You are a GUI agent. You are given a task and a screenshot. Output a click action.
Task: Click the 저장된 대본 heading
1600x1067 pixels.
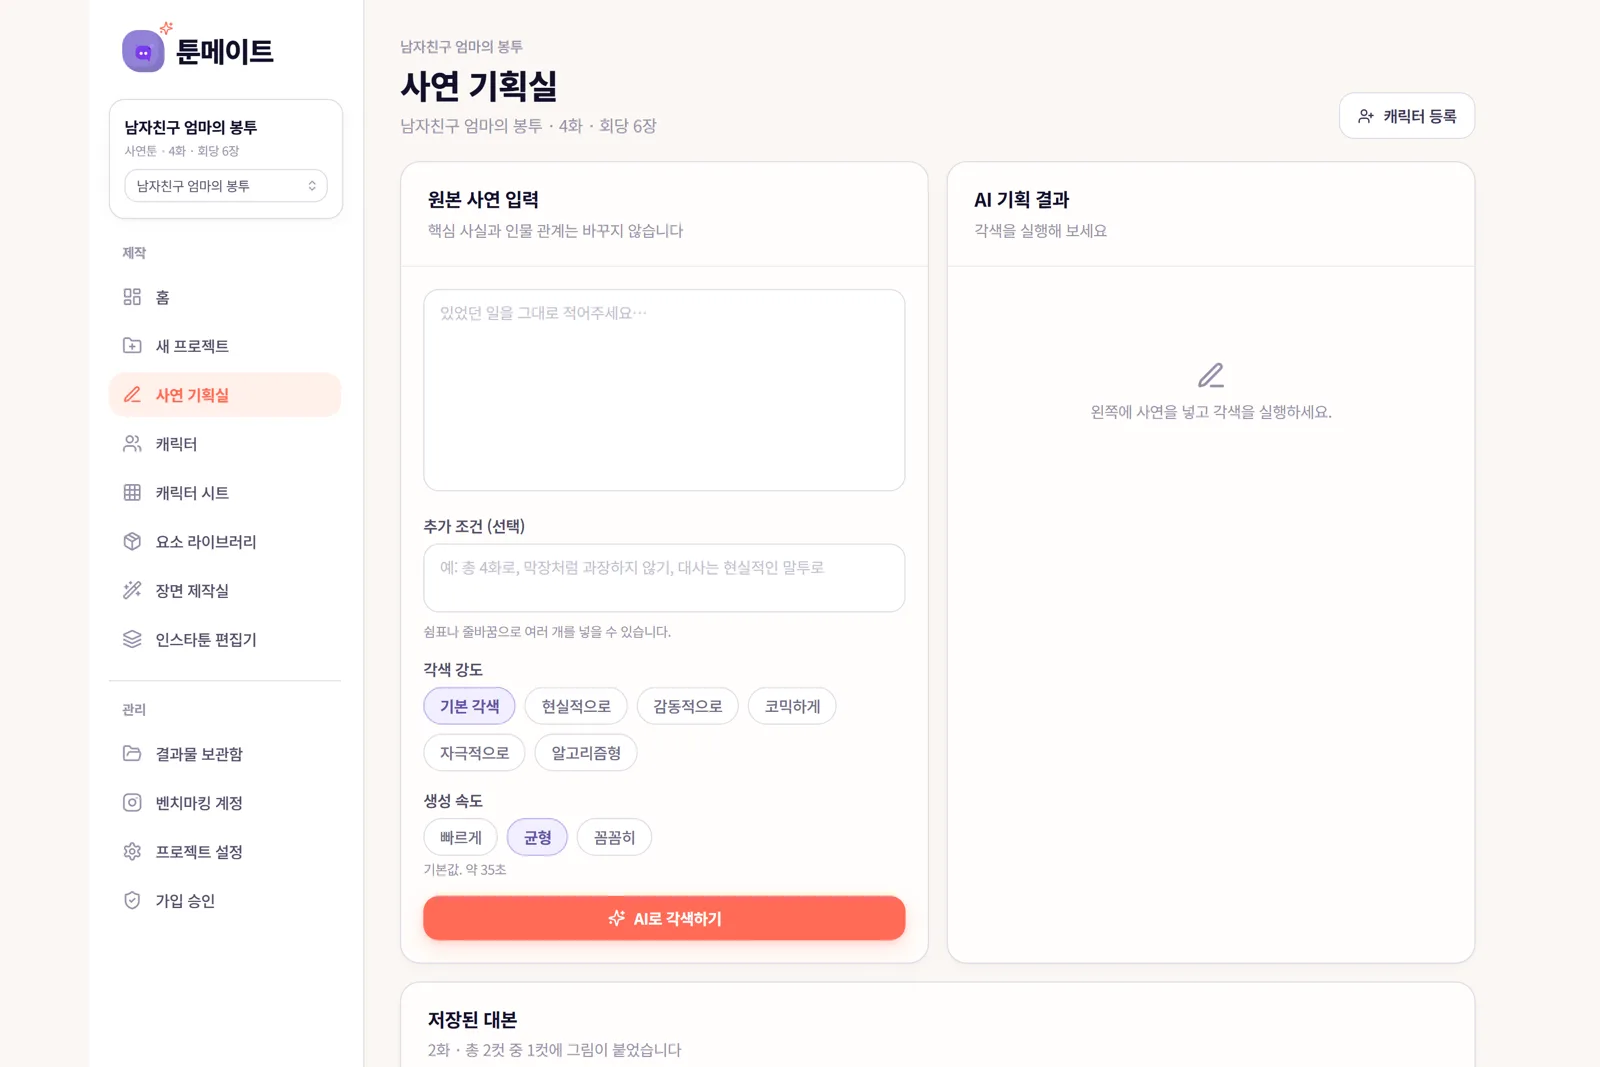[x=472, y=1020]
